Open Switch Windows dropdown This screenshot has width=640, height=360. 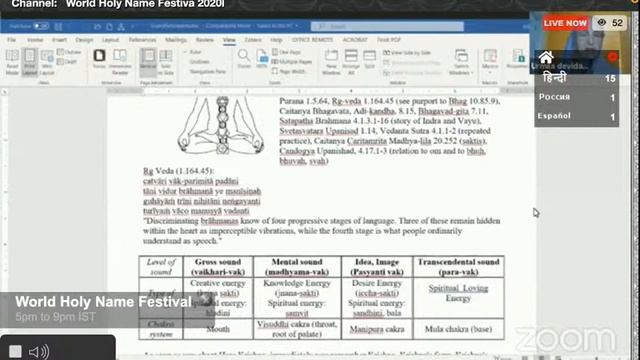click(x=461, y=62)
